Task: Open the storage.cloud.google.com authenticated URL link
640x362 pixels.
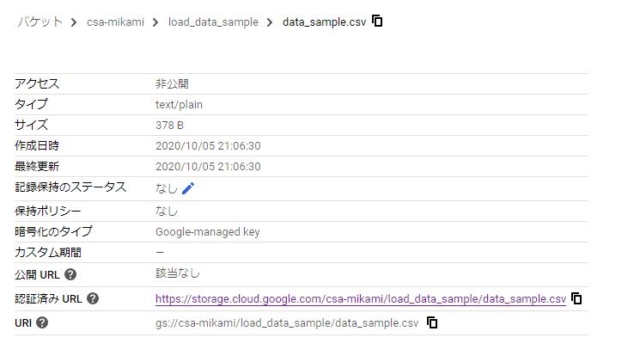Action: (360, 299)
